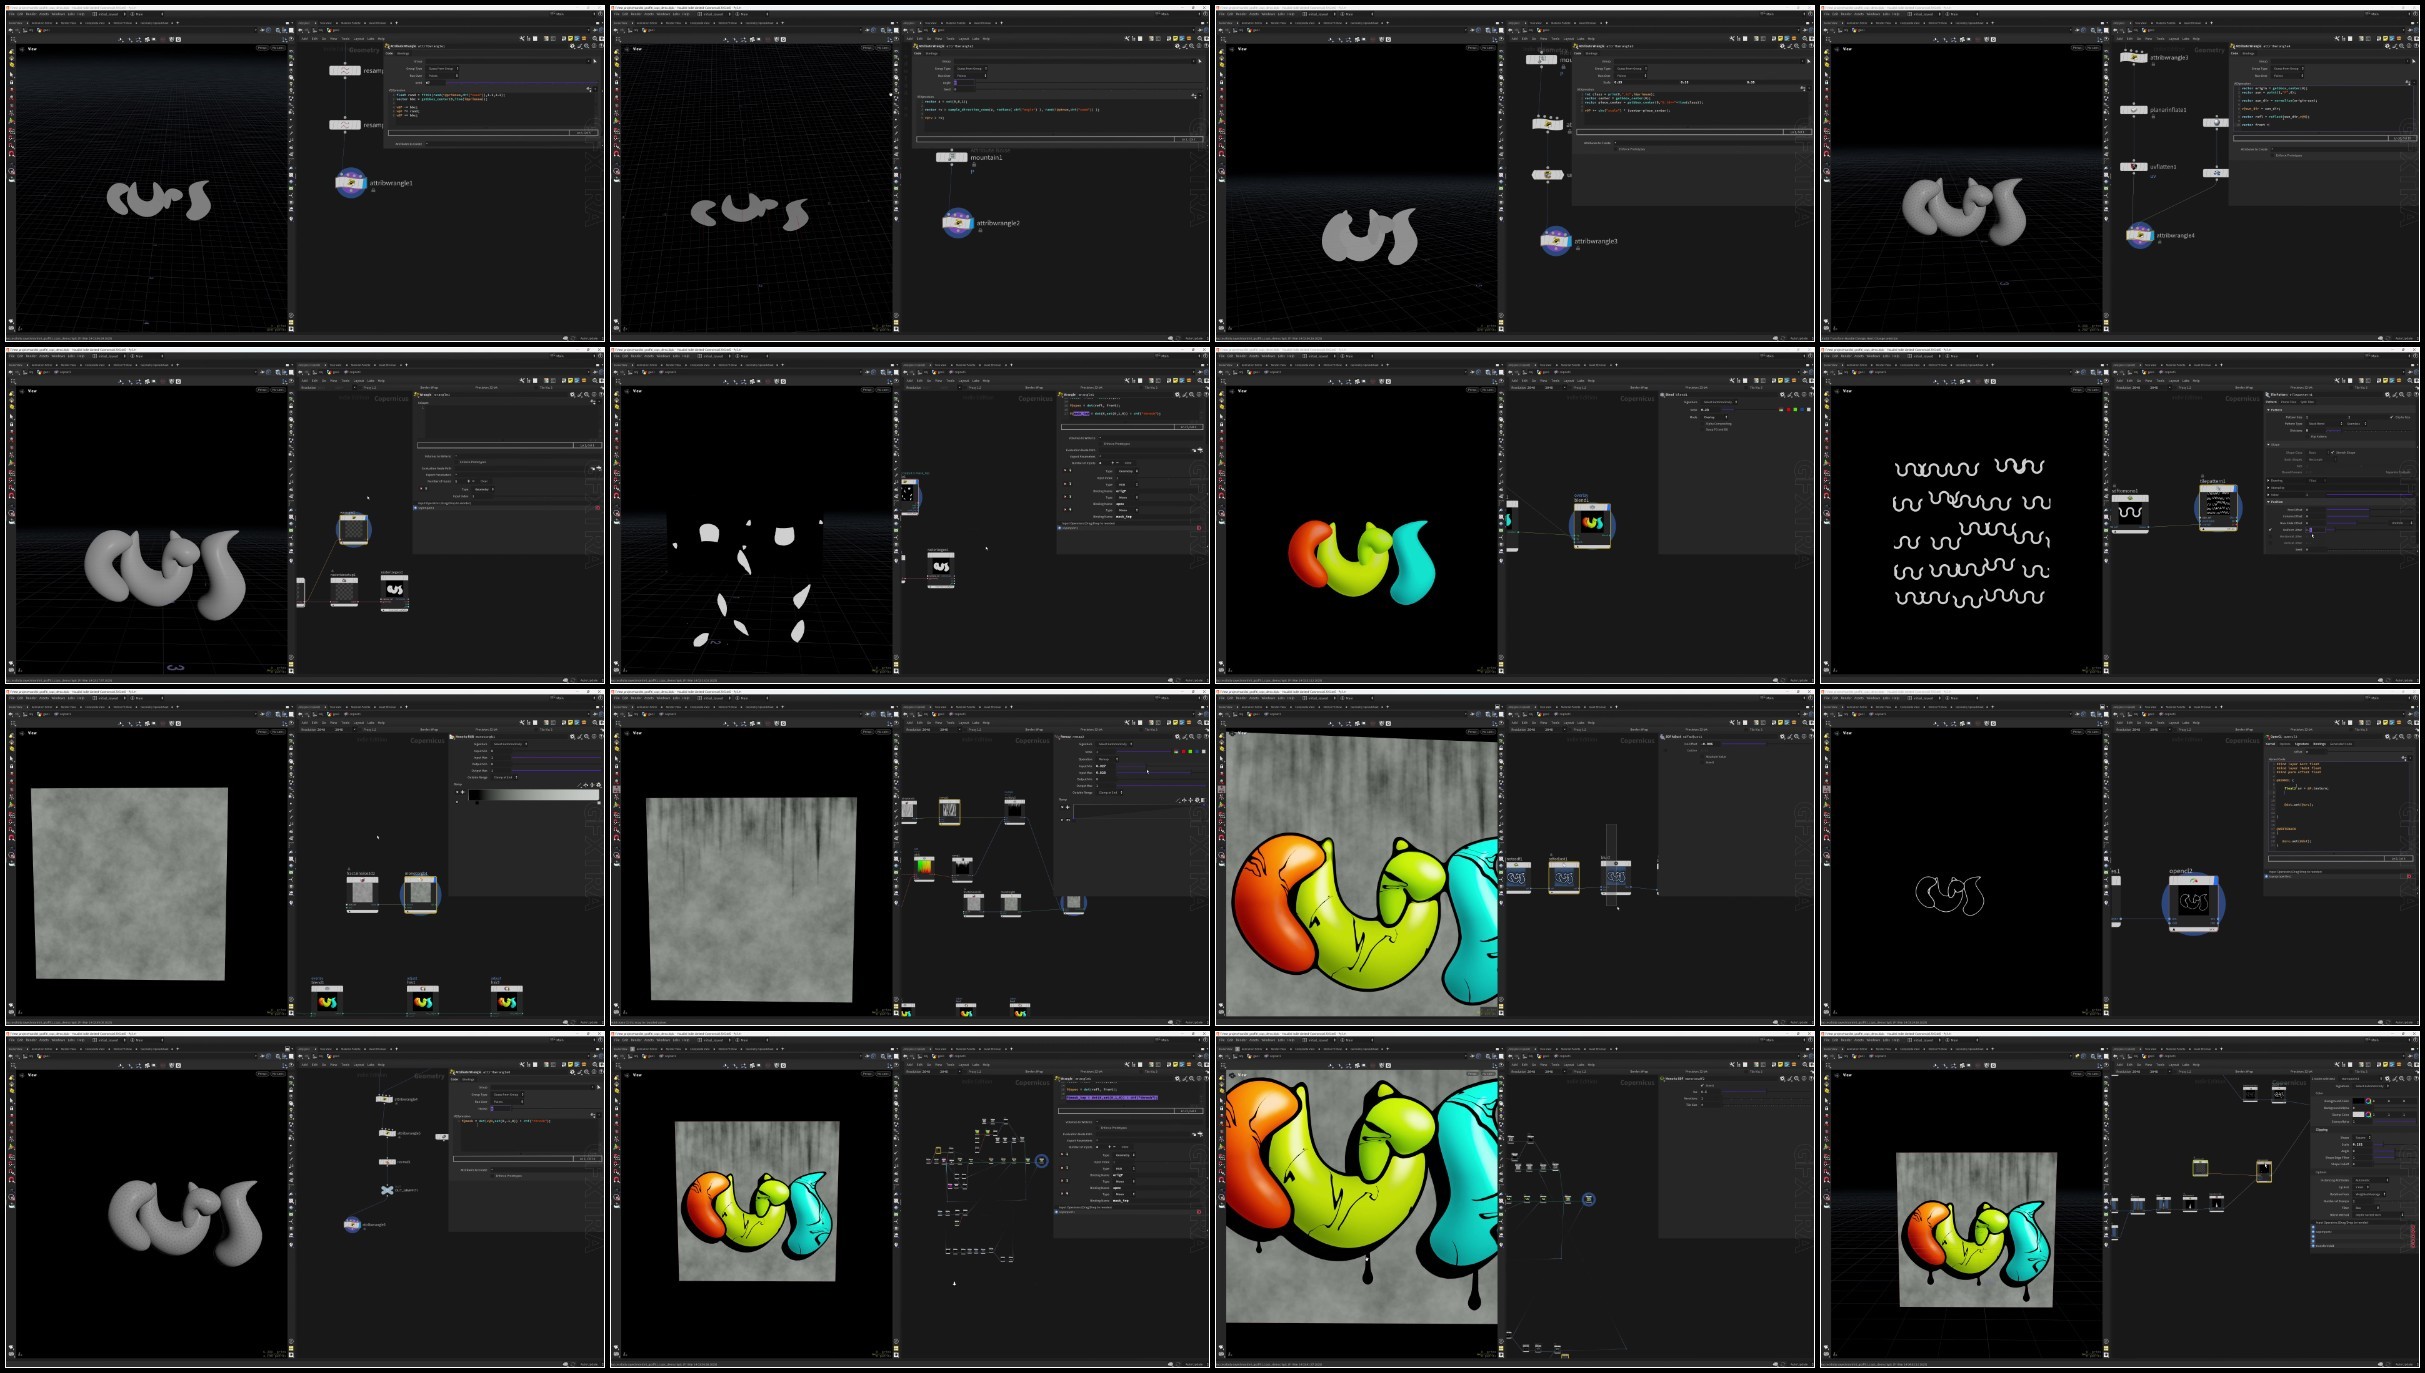Image resolution: width=2425 pixels, height=1373 pixels.
Task: Open VEXpression editor icon in attribwrangle1 frame
Action: [589, 90]
